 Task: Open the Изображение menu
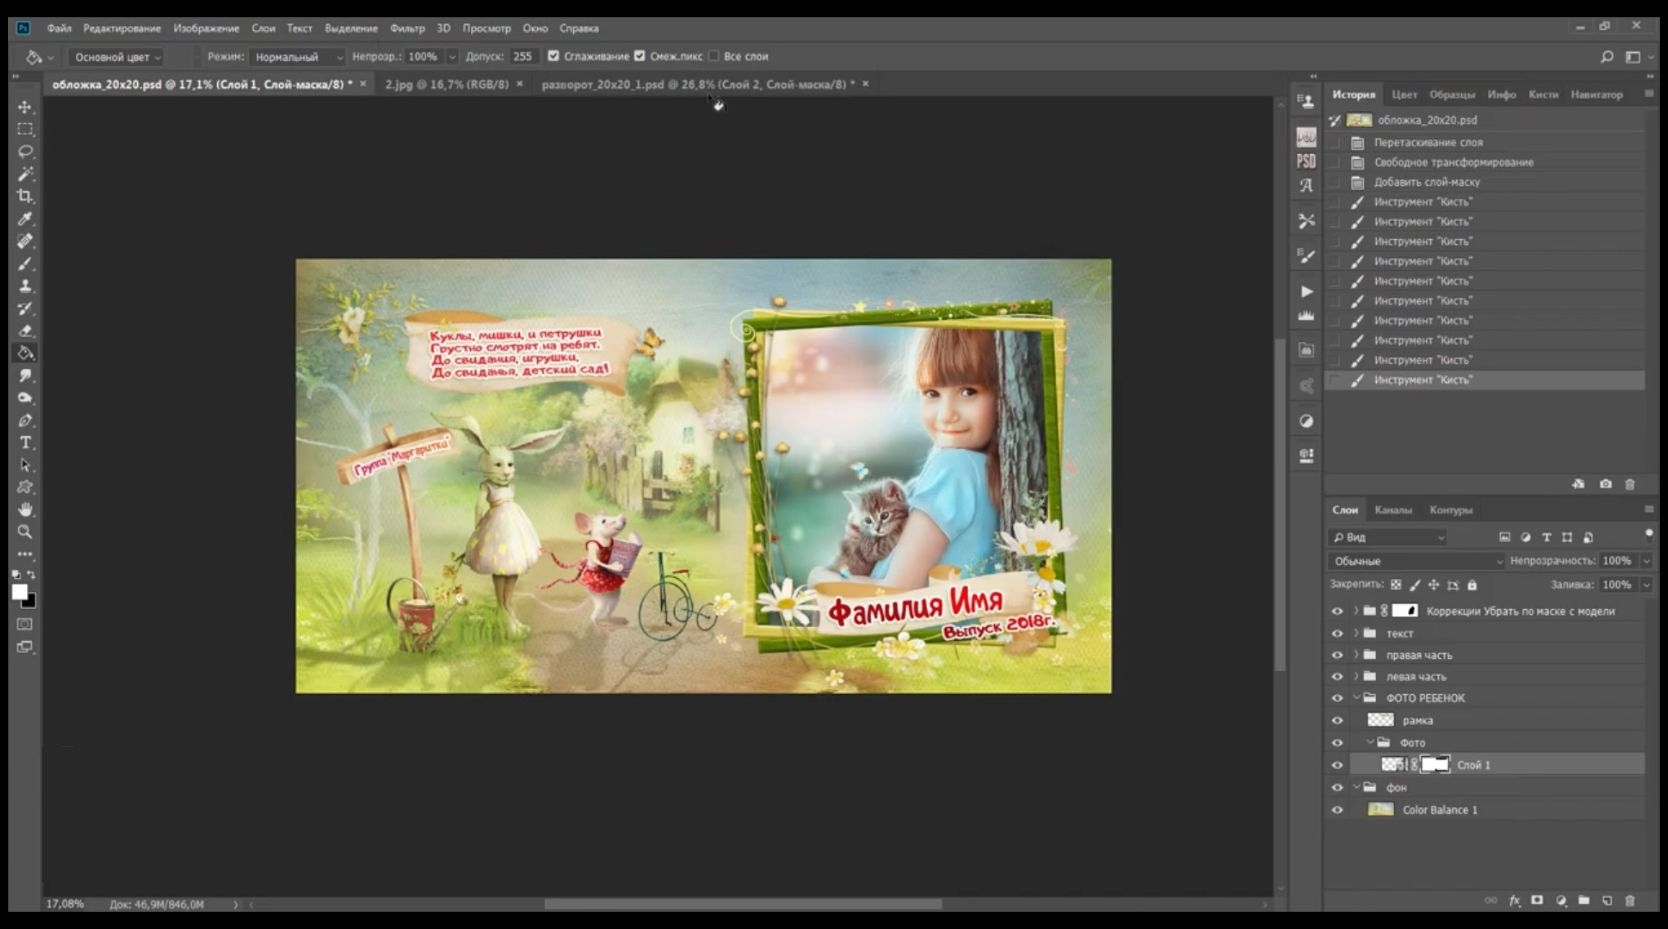click(206, 28)
